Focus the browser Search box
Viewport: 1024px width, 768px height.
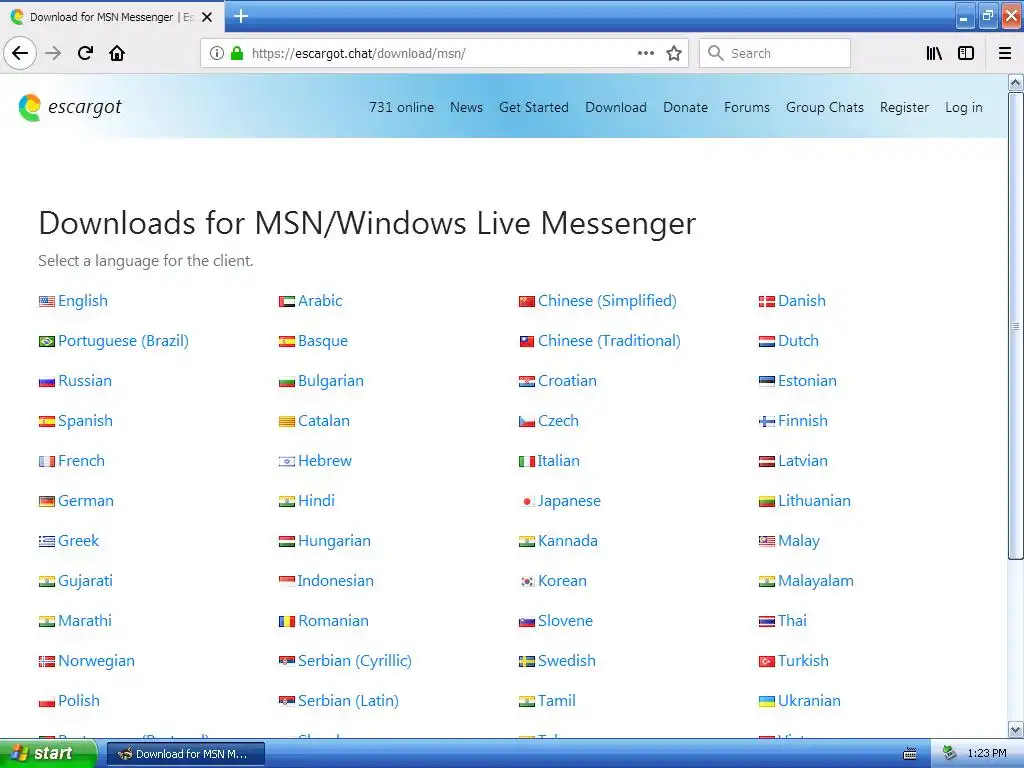click(775, 53)
